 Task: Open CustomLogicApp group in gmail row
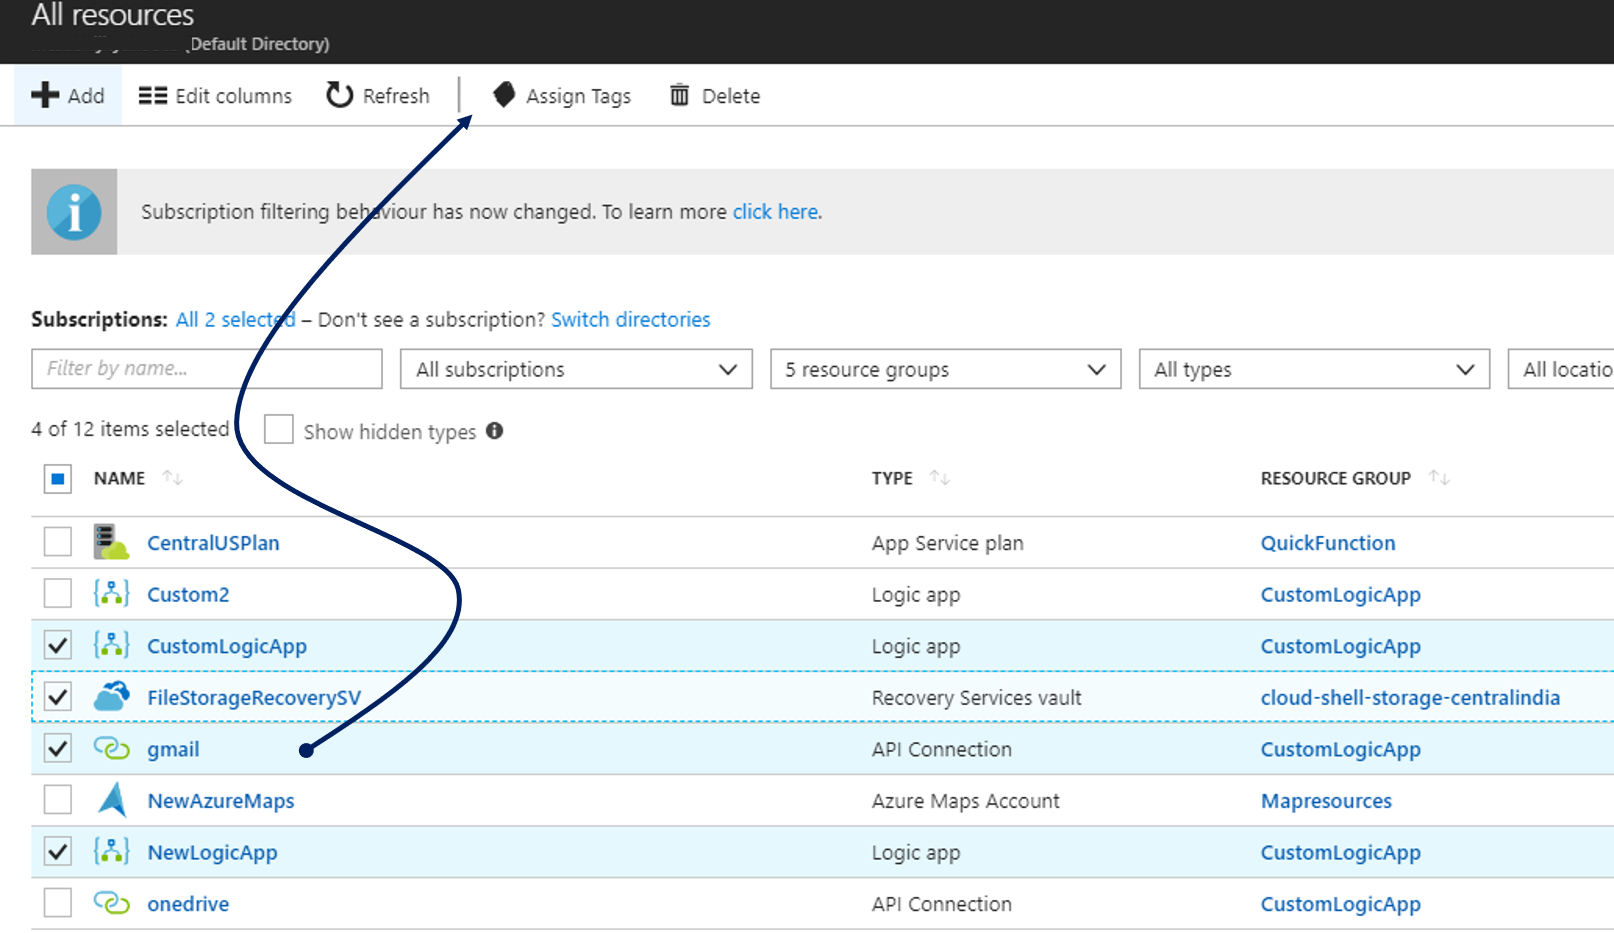(1341, 749)
